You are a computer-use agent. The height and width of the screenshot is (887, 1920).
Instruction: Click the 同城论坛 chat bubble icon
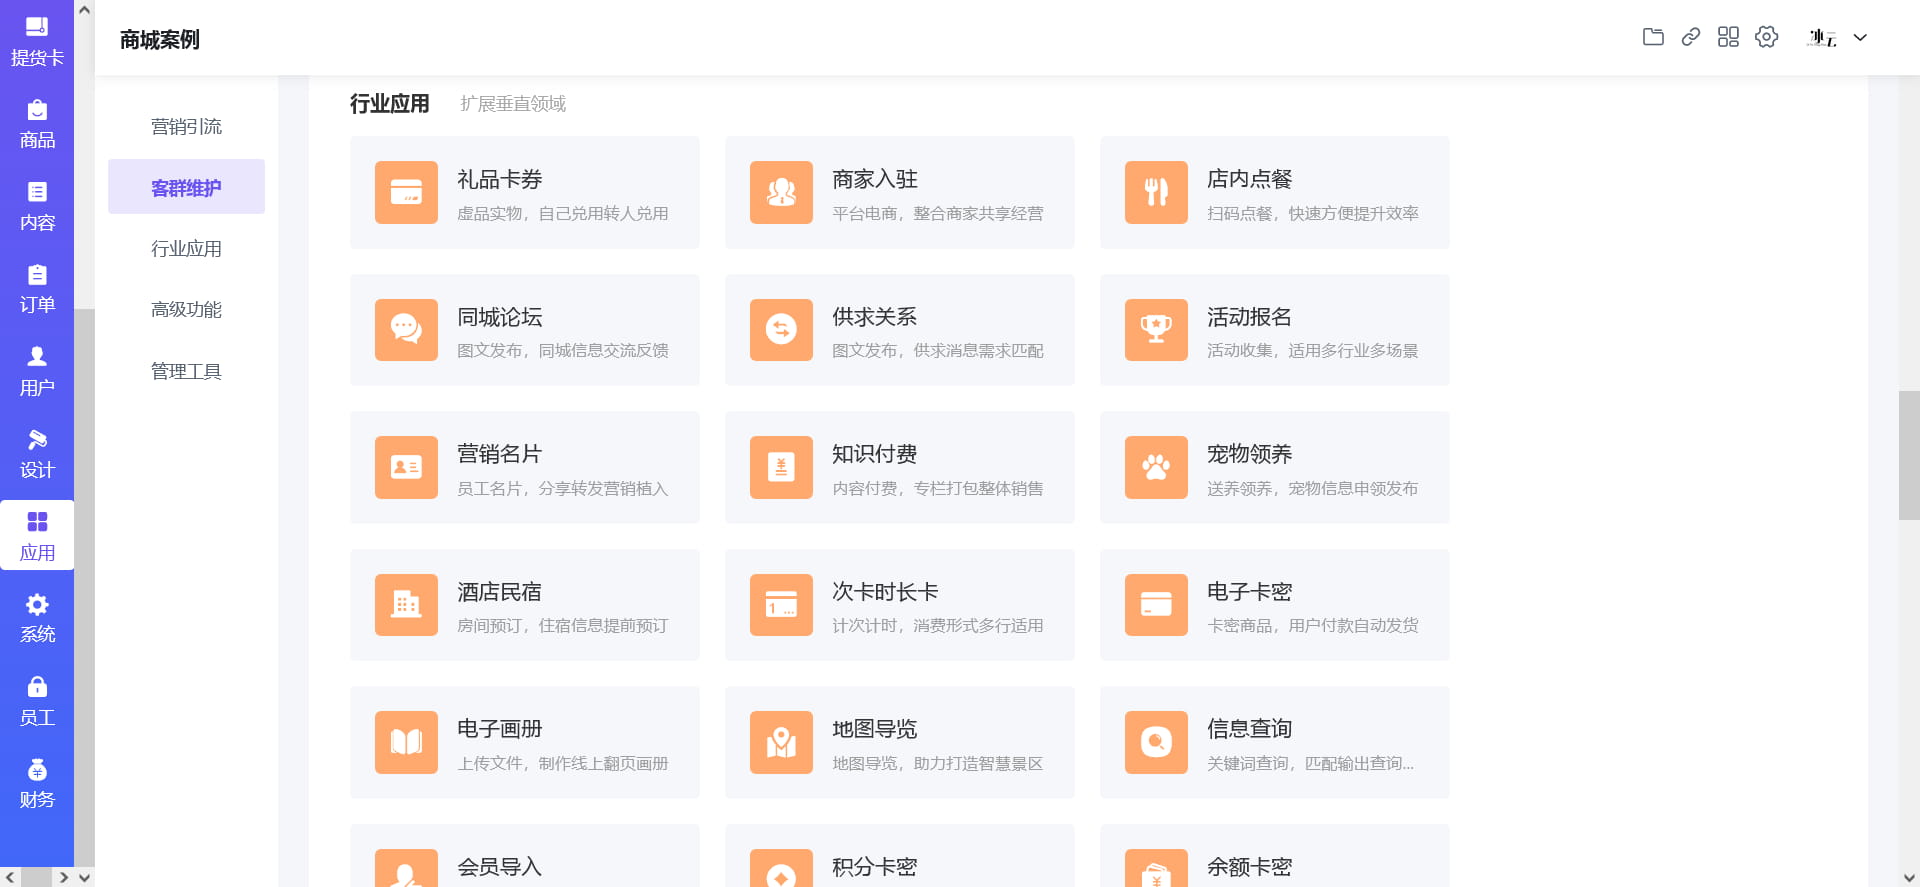point(406,329)
